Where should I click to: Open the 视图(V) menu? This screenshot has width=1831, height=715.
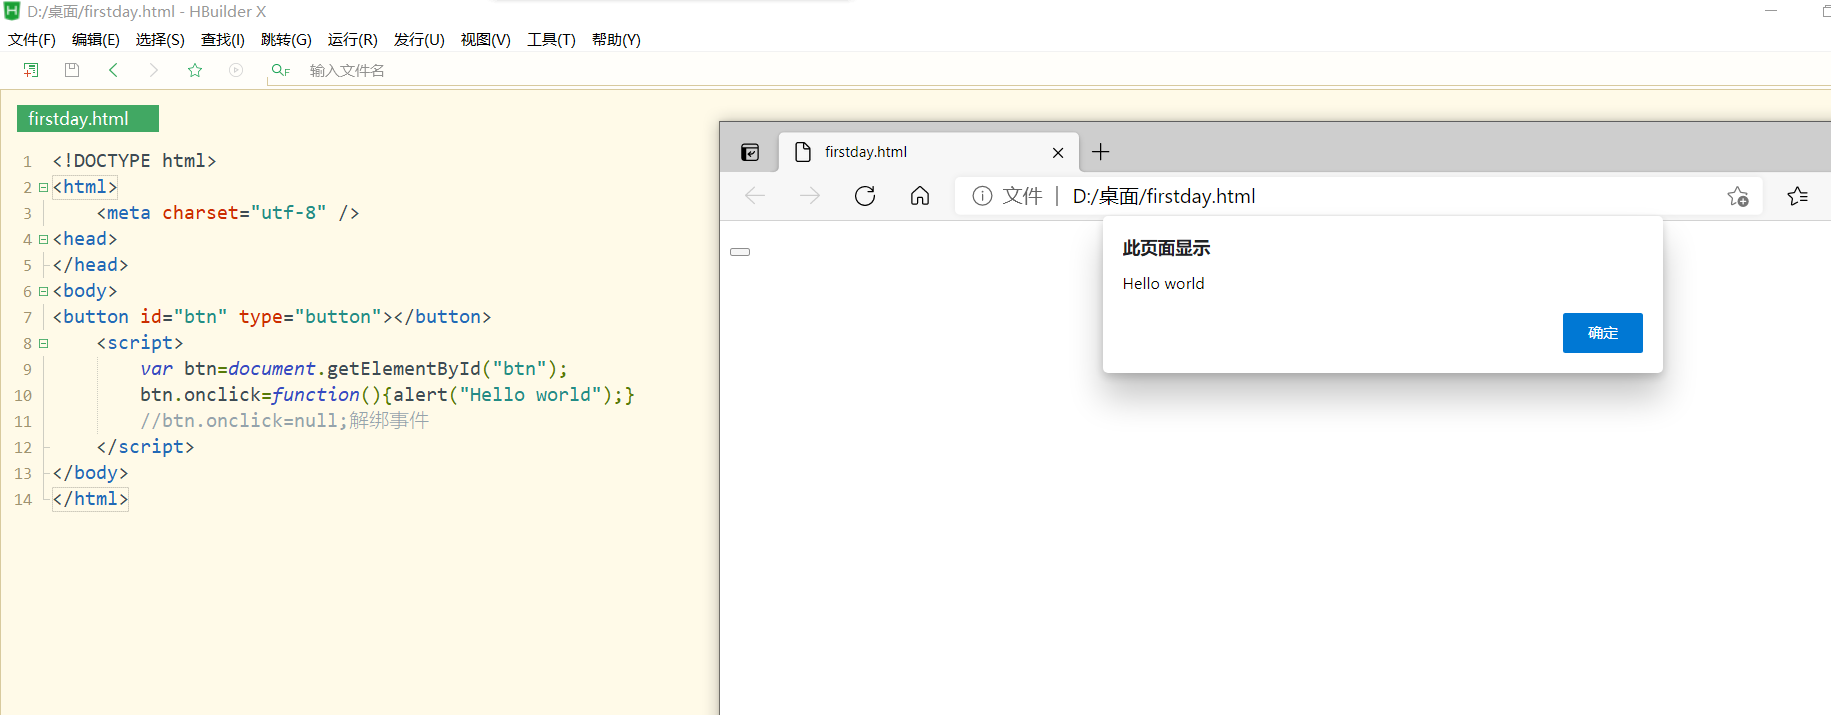(x=486, y=40)
